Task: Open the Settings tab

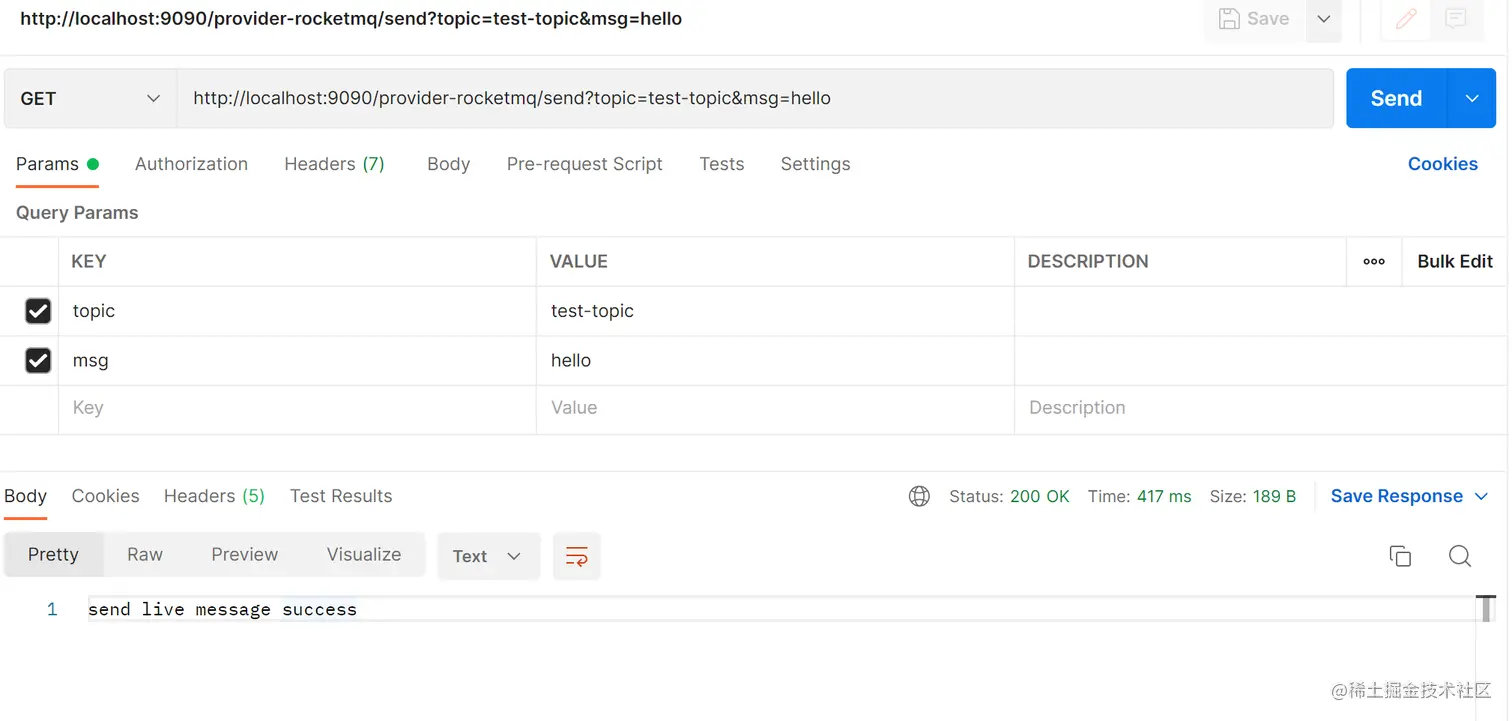Action: point(815,164)
